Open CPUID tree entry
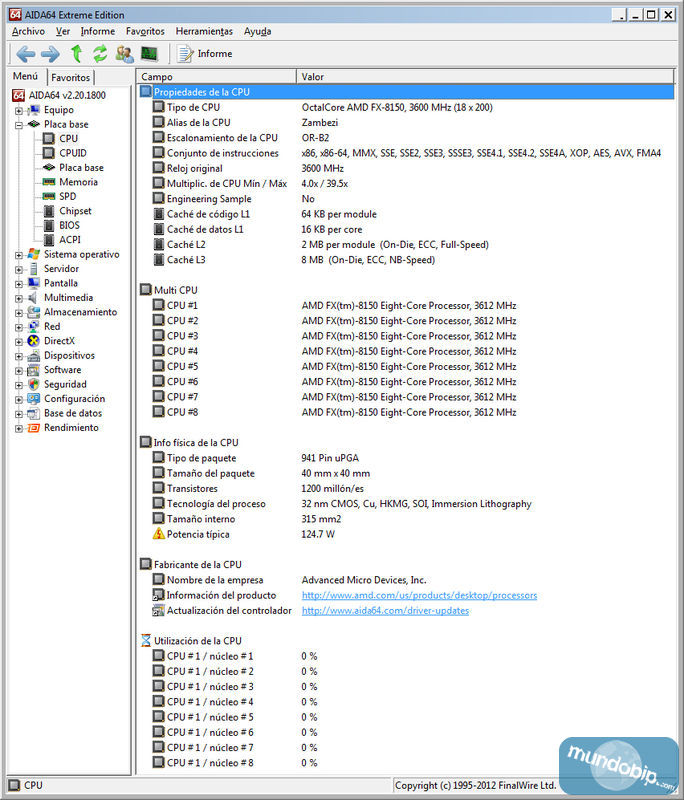The height and width of the screenshot is (800, 684). [72, 153]
